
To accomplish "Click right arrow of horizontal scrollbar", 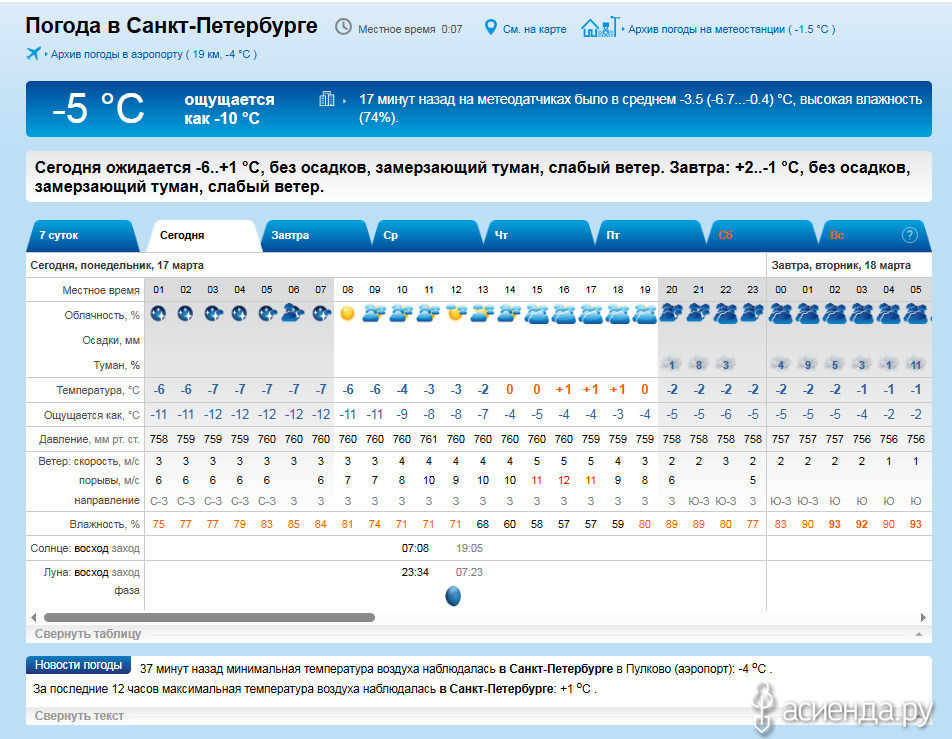I will point(923,618).
